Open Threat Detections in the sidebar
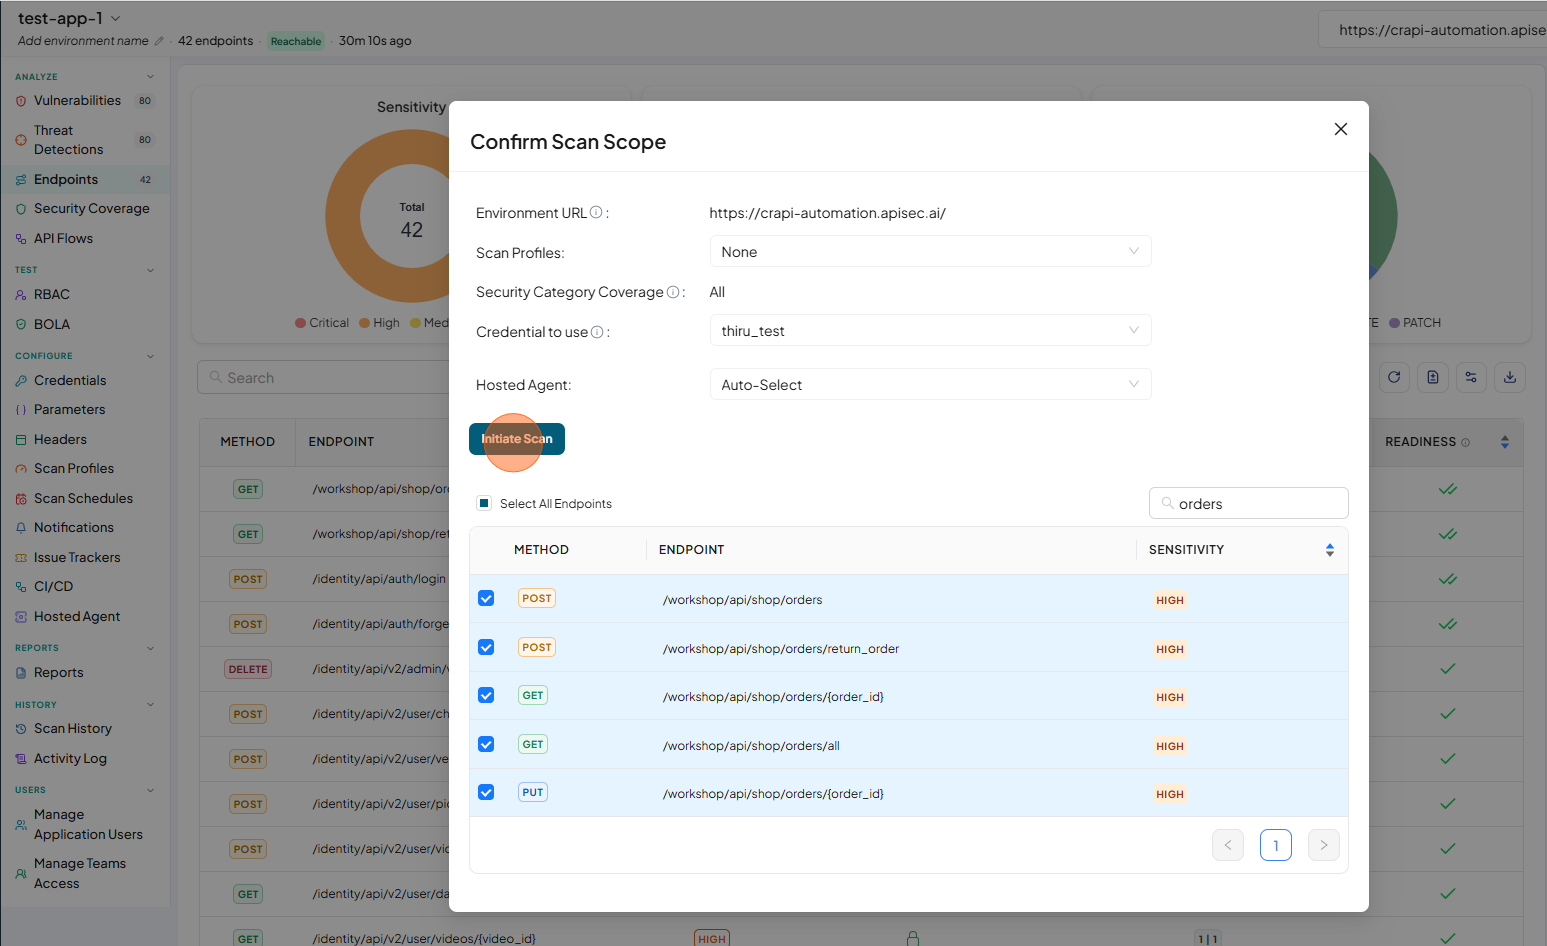Screen dimensions: 1547x946 coord(68,140)
